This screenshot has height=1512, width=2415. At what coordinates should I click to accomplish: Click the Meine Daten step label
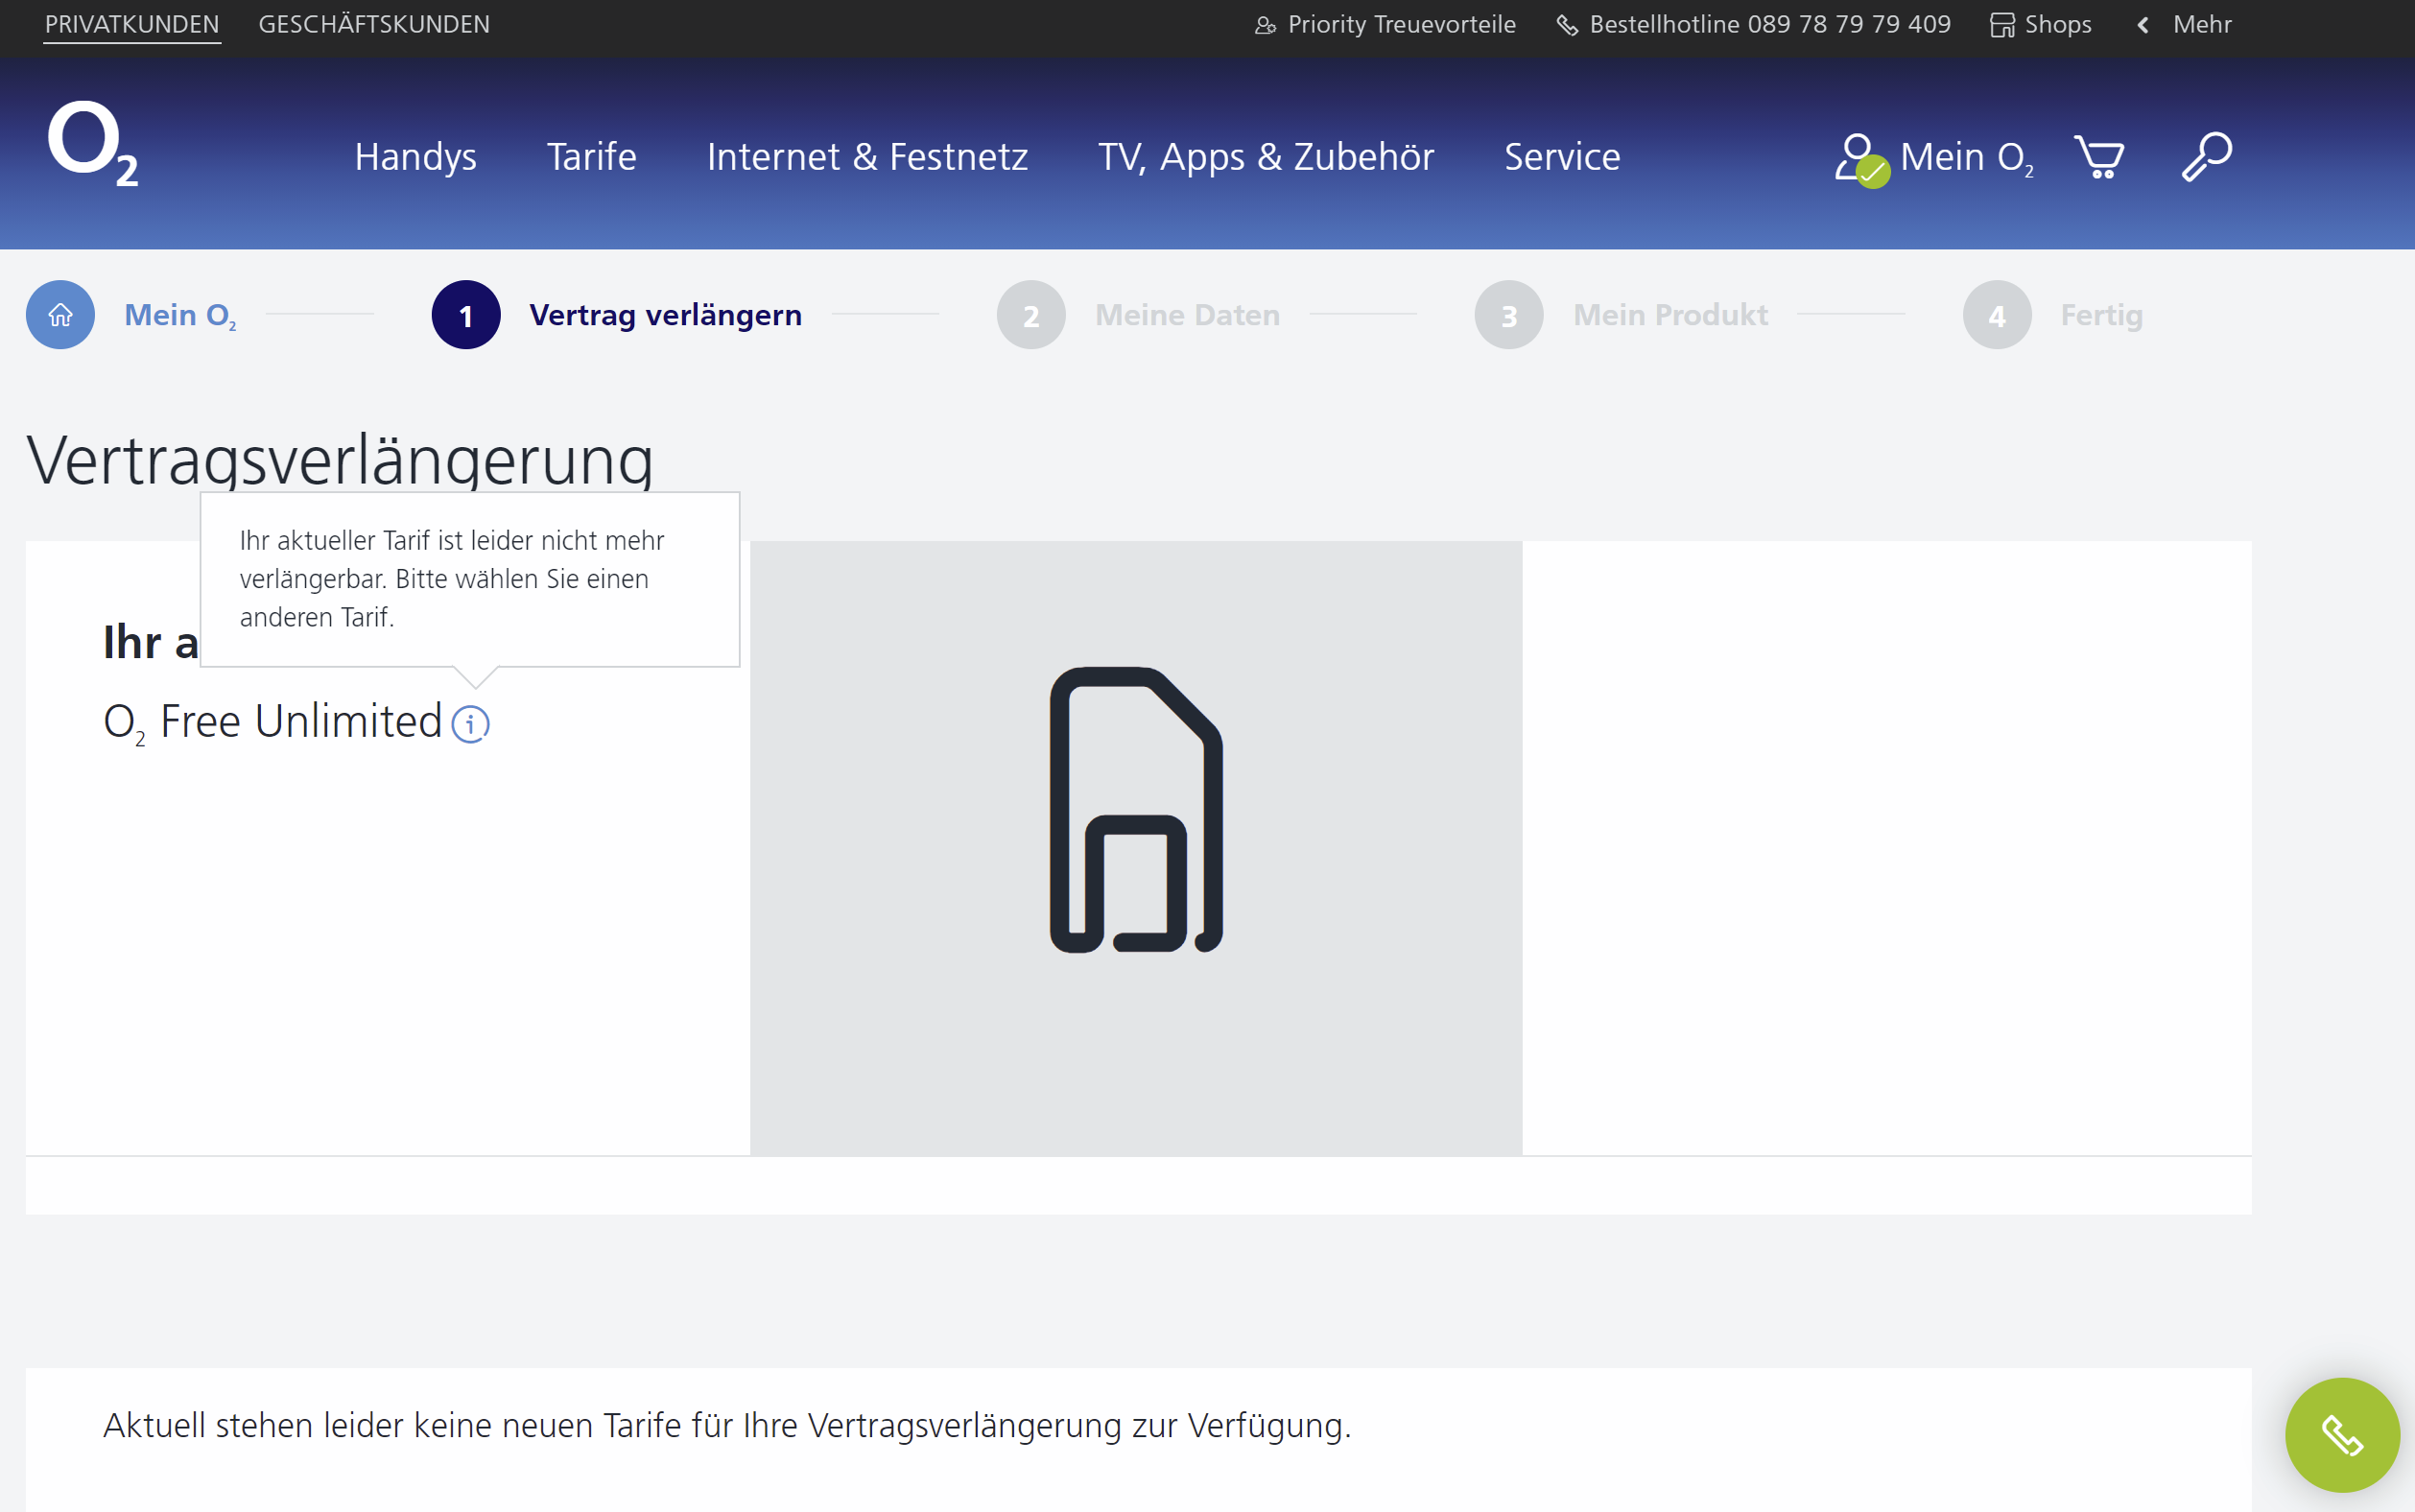[1187, 315]
